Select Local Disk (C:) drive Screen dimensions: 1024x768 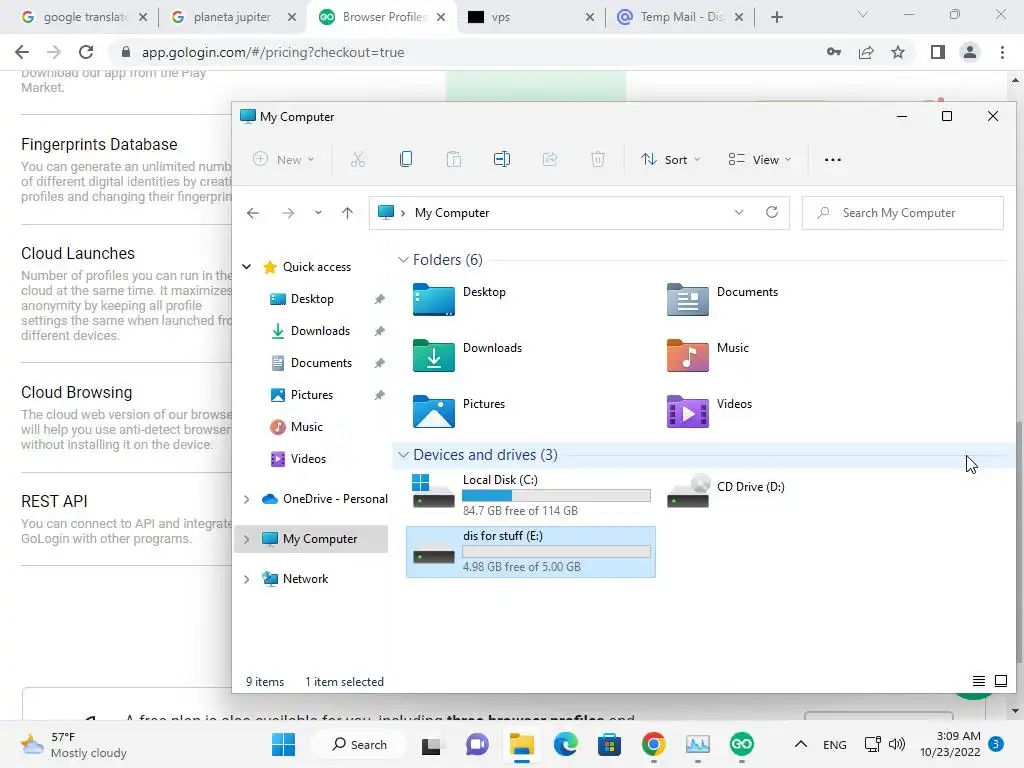(x=531, y=495)
